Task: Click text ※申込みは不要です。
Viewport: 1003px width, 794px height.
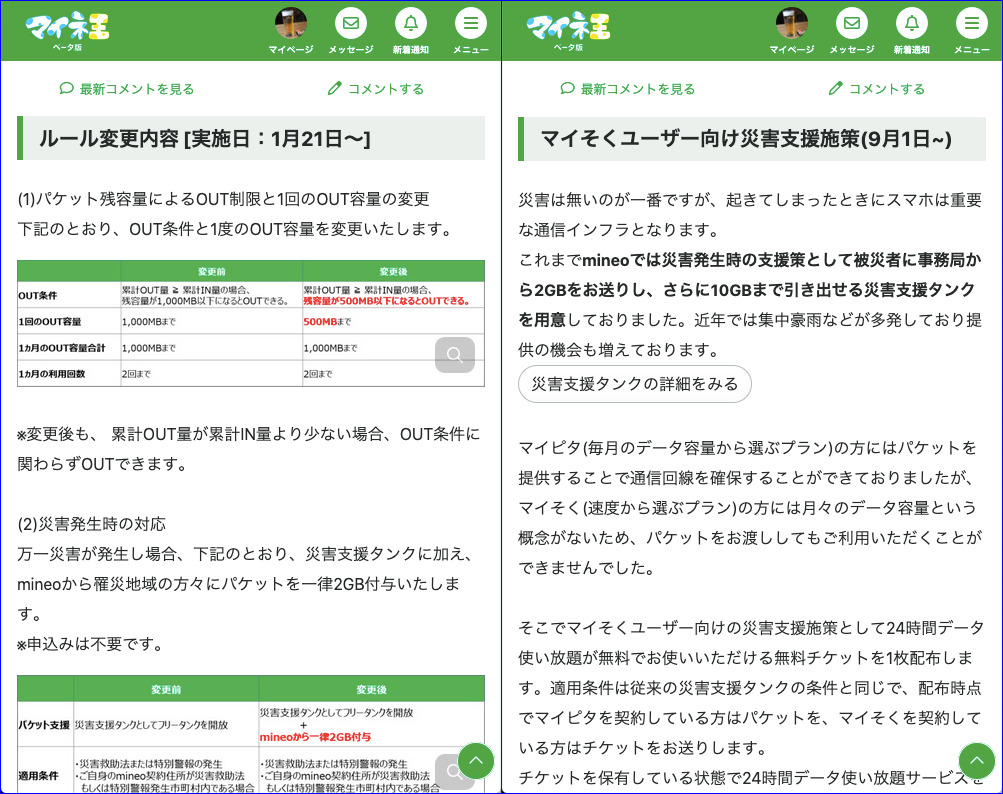Action: 90,644
